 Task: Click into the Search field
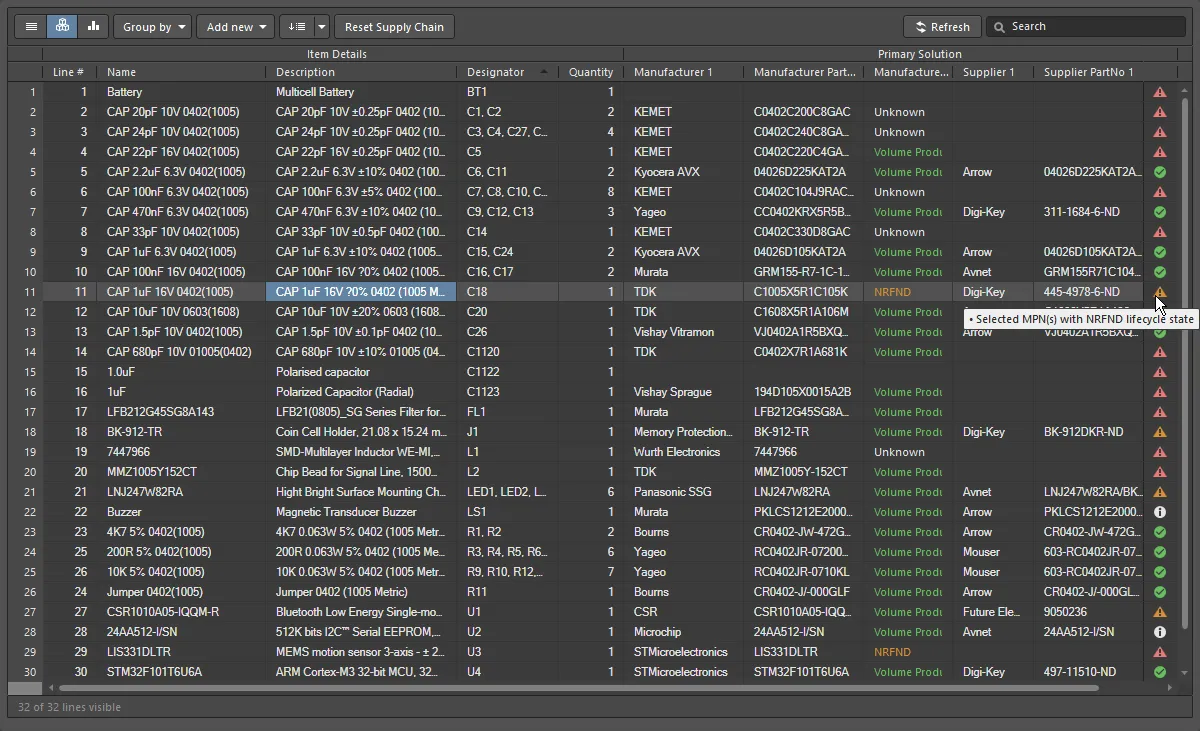point(1085,27)
